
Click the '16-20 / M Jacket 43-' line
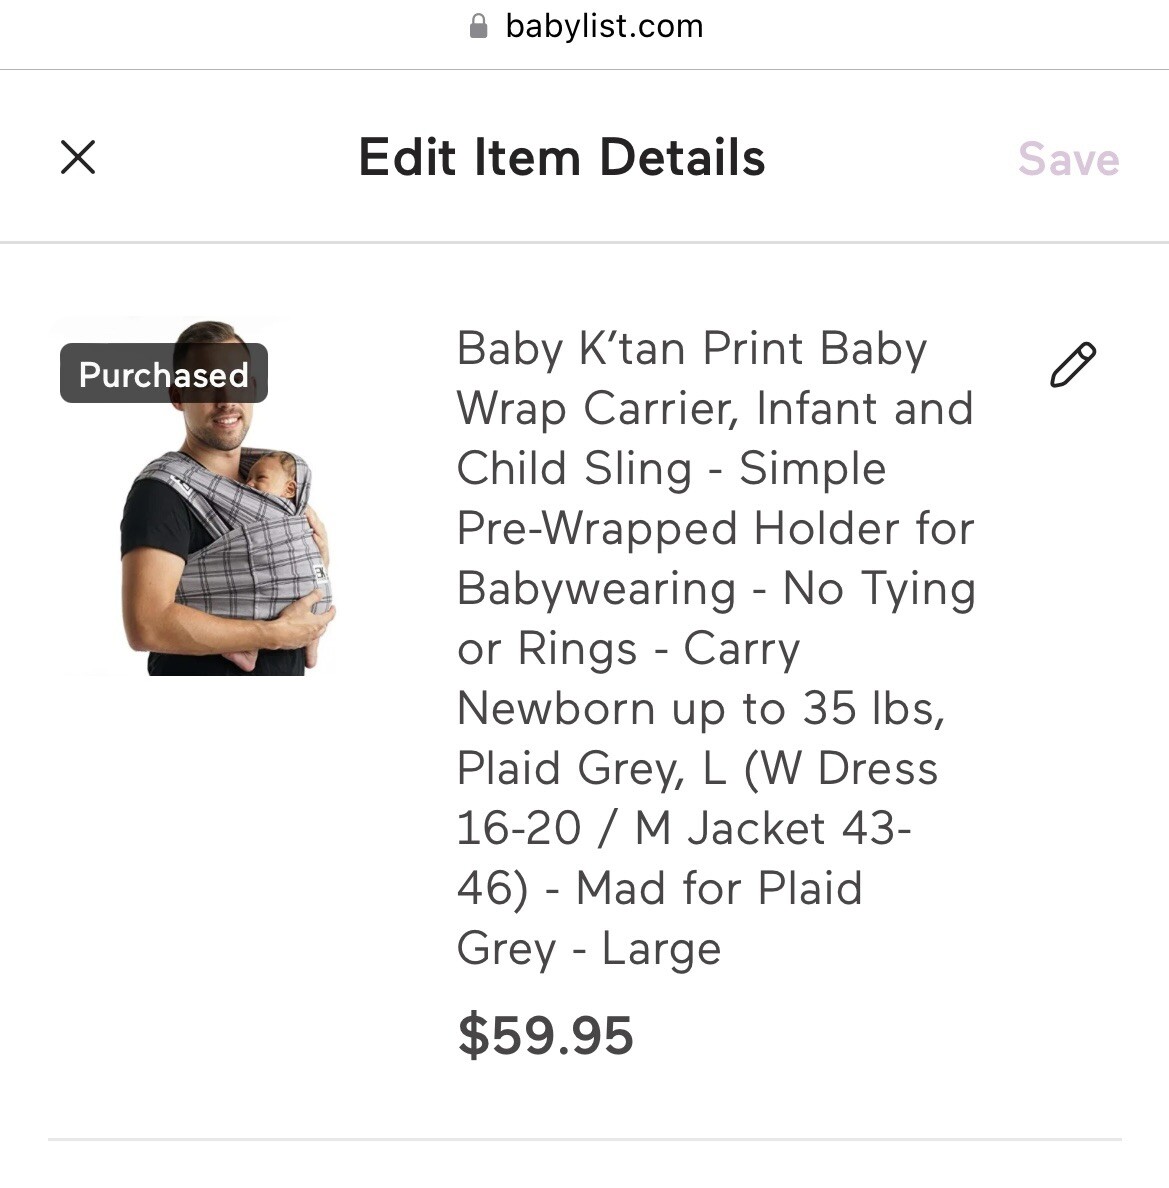[684, 829]
